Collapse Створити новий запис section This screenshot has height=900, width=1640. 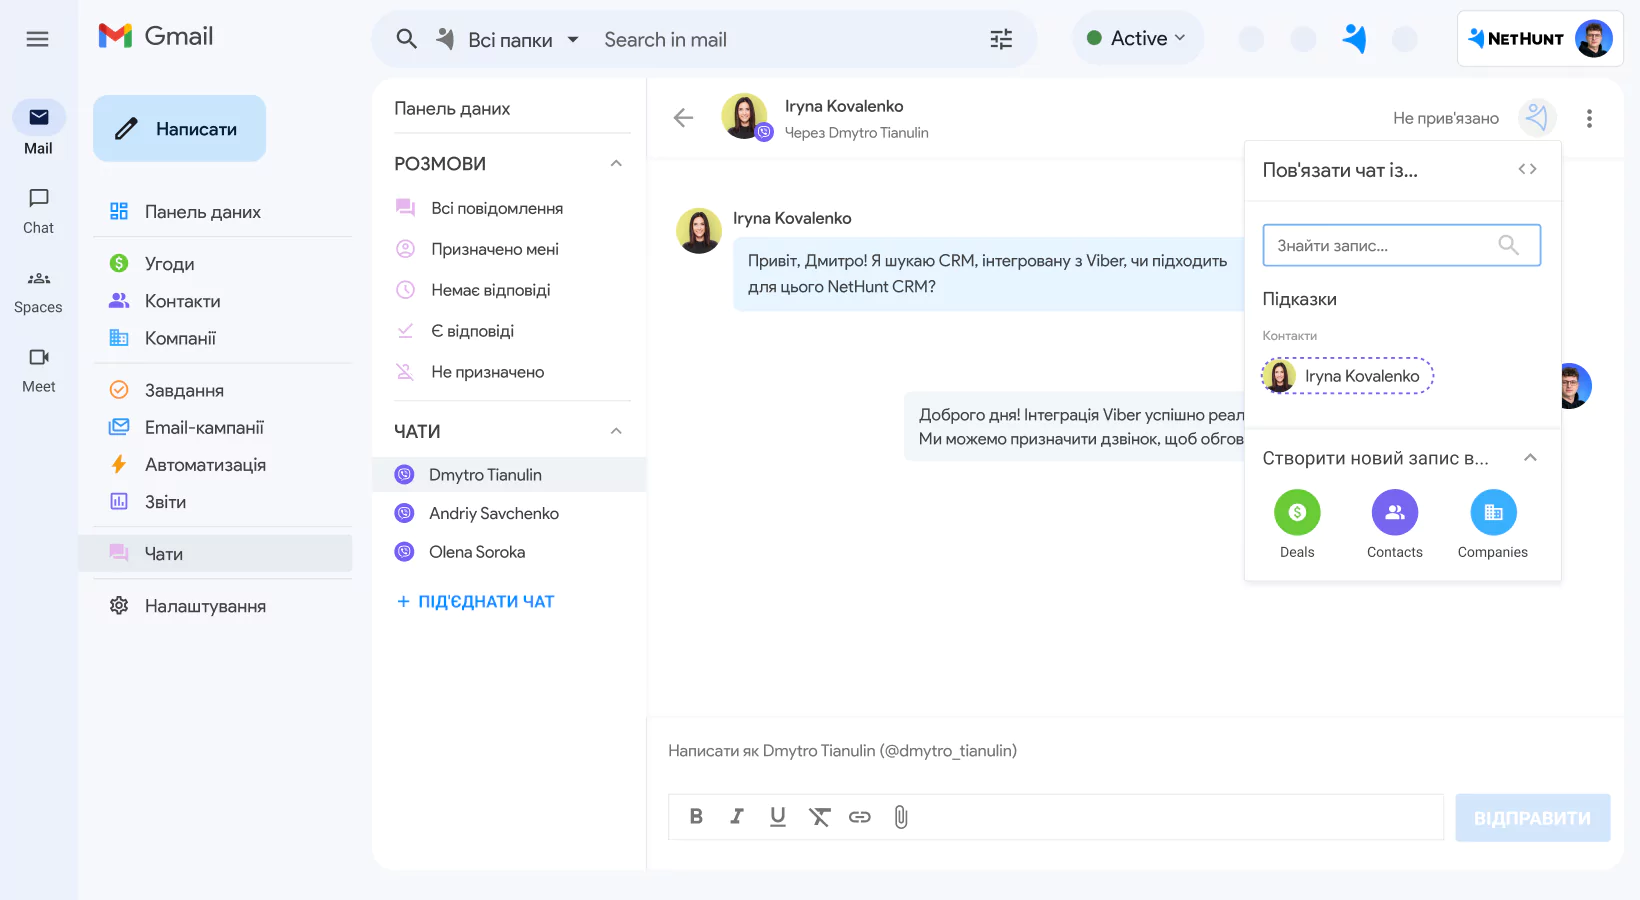1530,458
